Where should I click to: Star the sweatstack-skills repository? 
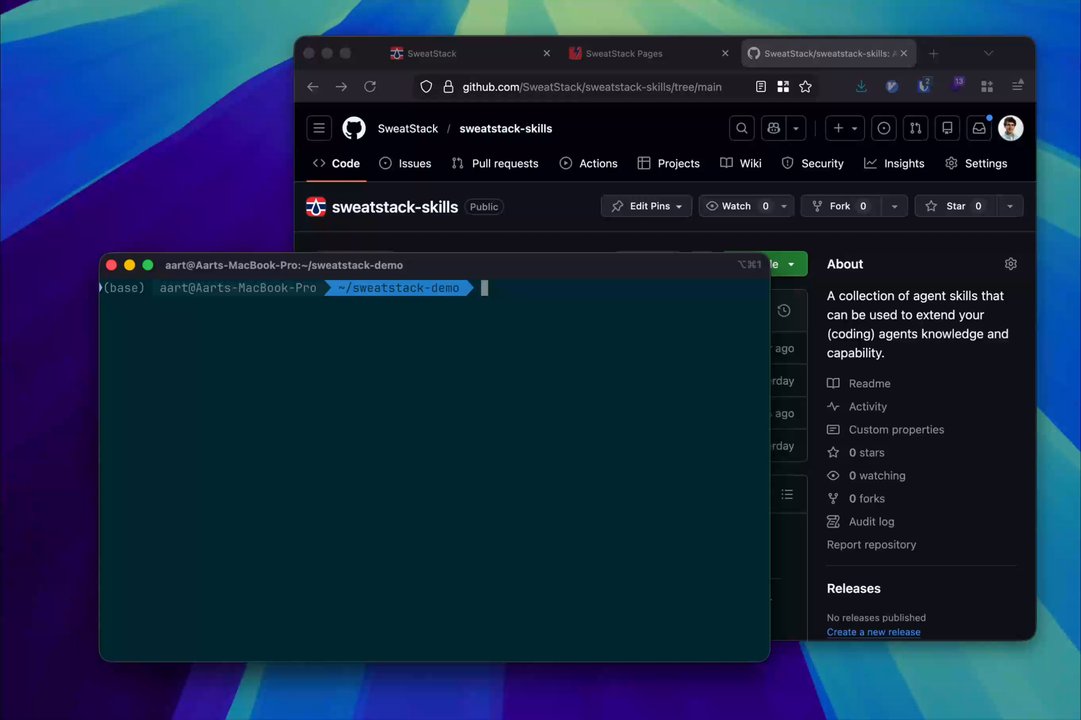(956, 206)
